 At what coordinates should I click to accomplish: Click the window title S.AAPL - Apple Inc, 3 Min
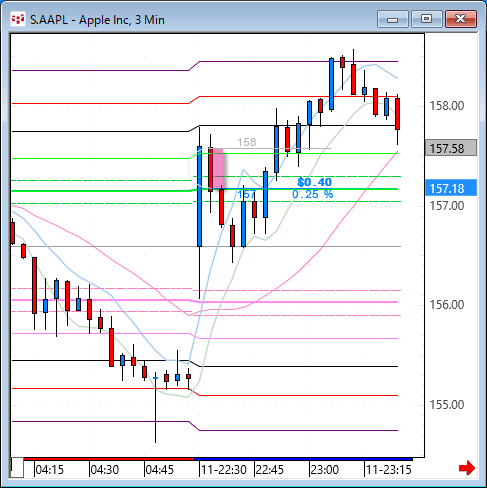[97, 20]
